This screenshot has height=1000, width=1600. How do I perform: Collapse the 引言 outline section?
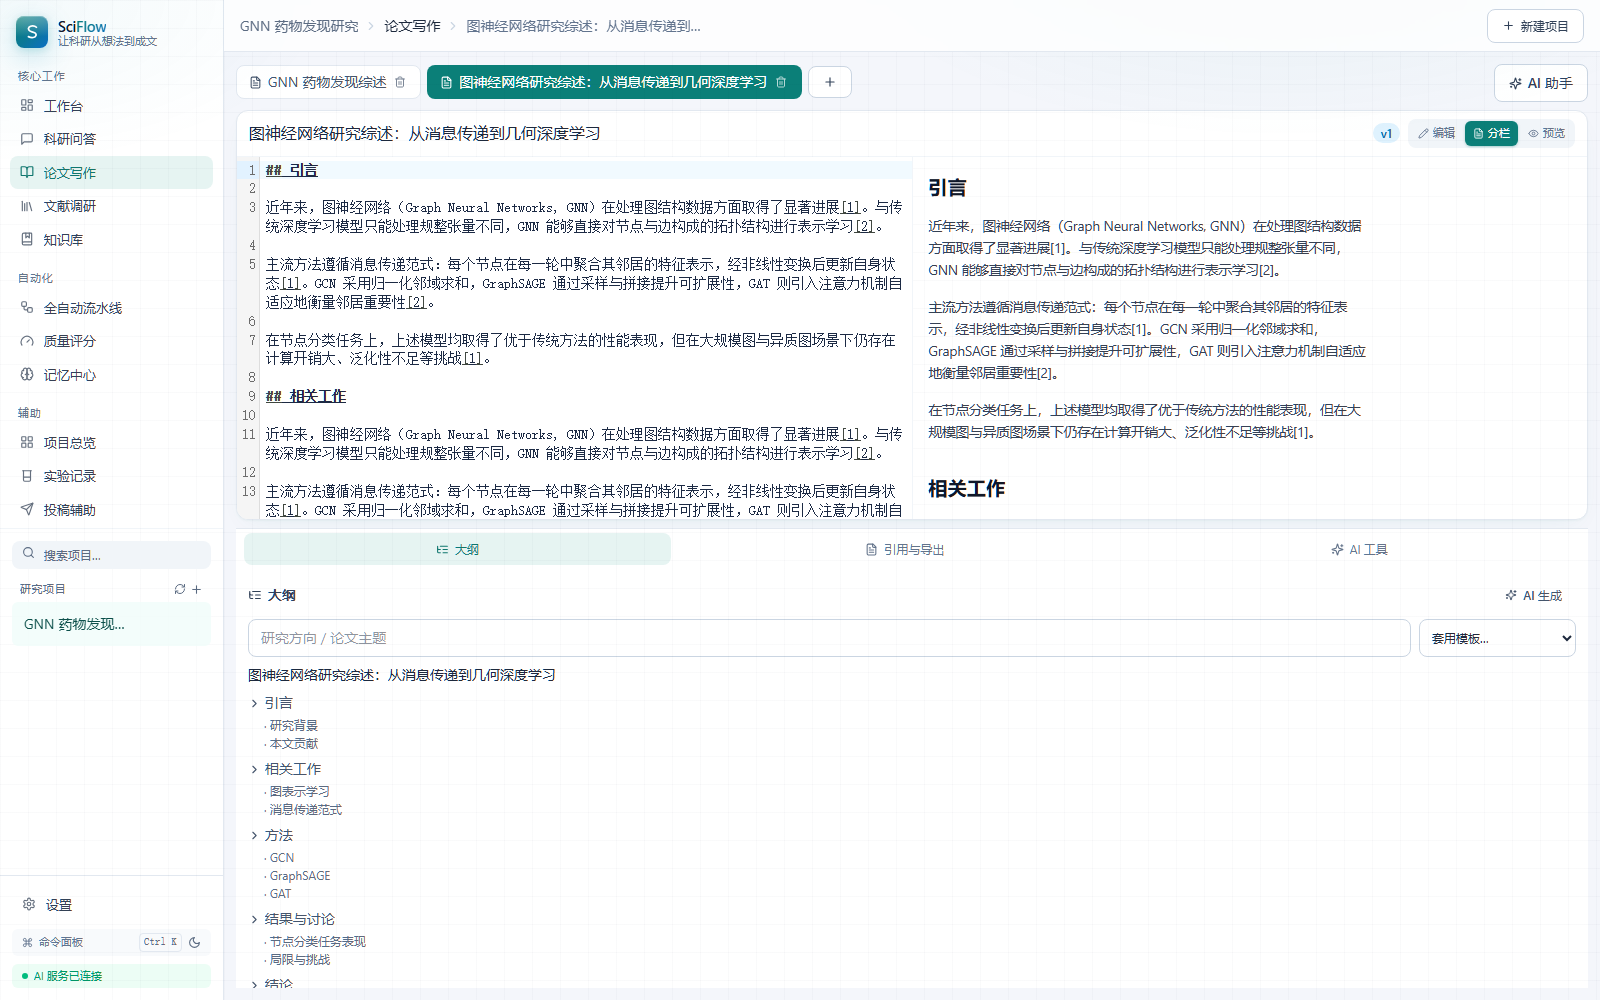tap(254, 704)
